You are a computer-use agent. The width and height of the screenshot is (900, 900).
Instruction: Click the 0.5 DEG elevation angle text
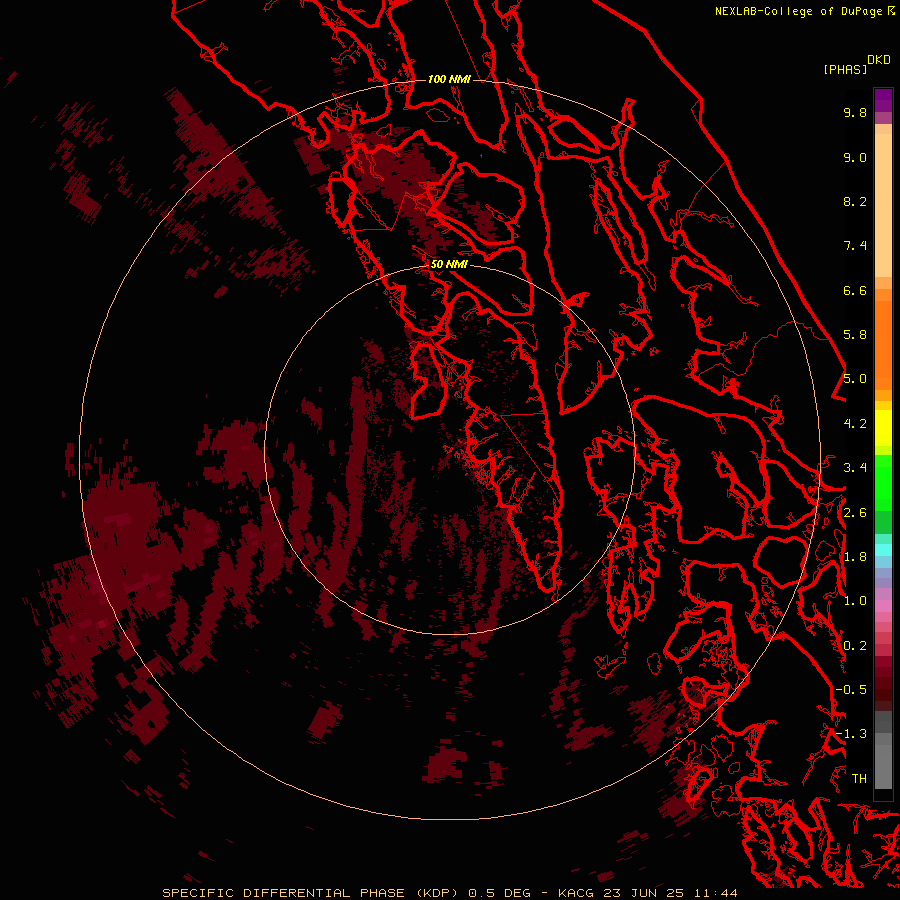(499, 893)
